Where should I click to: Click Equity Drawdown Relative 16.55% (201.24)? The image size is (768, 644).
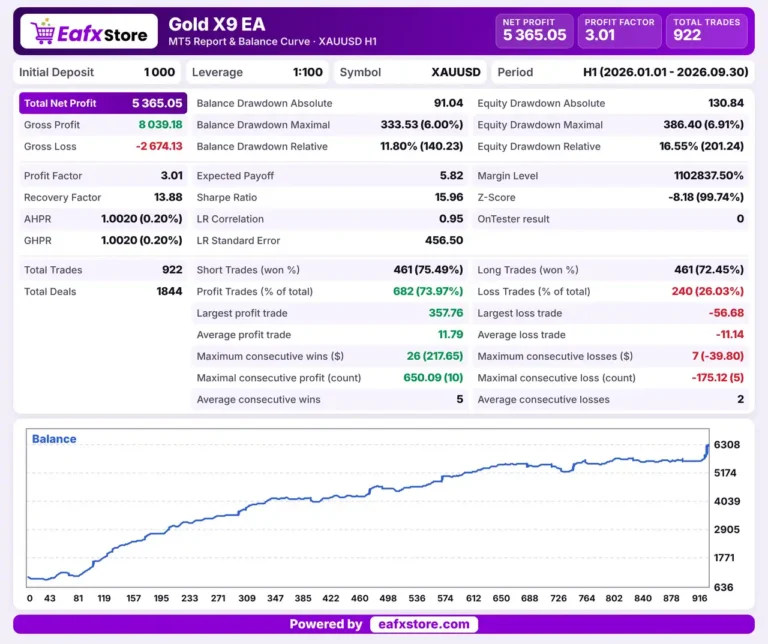pos(701,146)
